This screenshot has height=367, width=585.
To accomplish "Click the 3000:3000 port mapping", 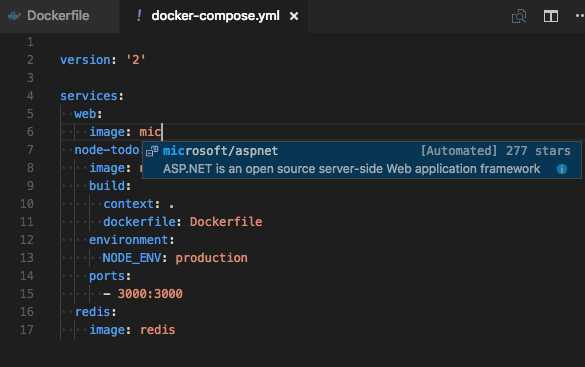I will [x=150, y=294].
